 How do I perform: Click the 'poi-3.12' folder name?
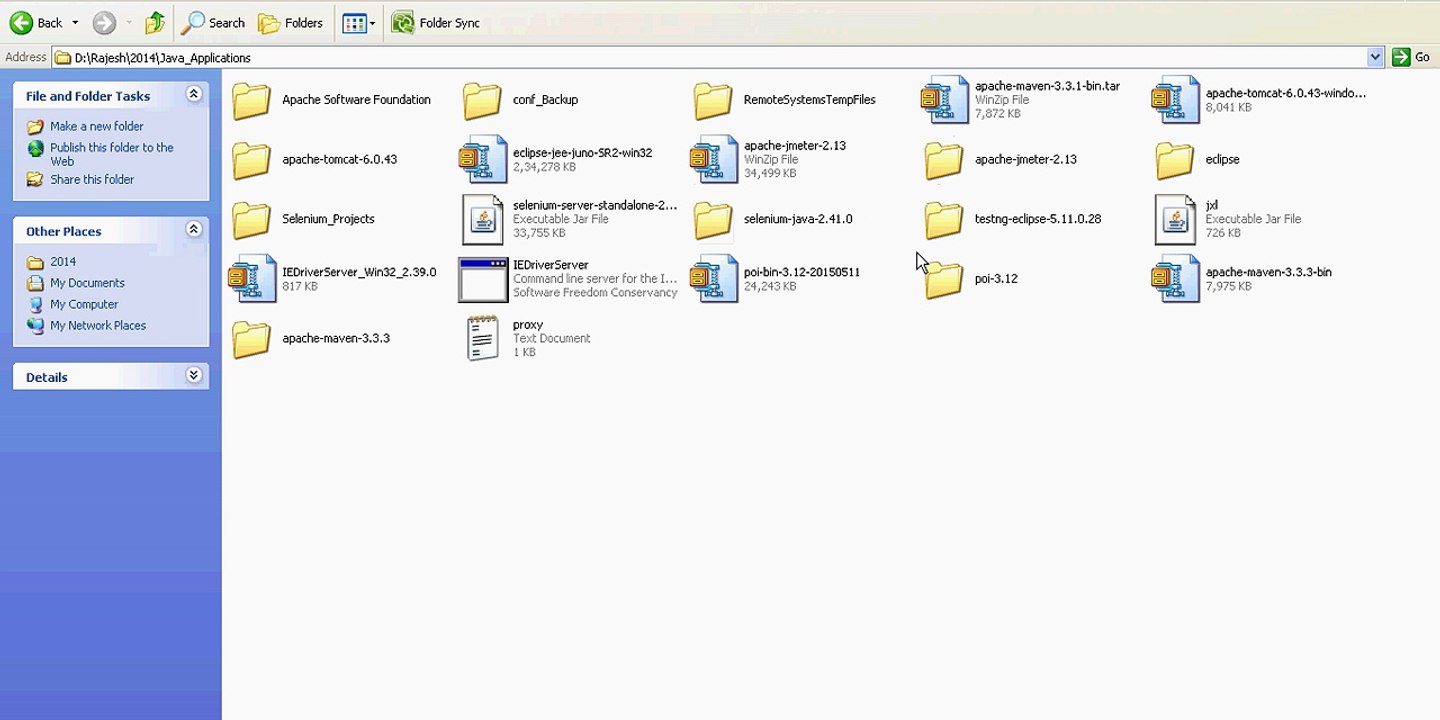pos(996,279)
